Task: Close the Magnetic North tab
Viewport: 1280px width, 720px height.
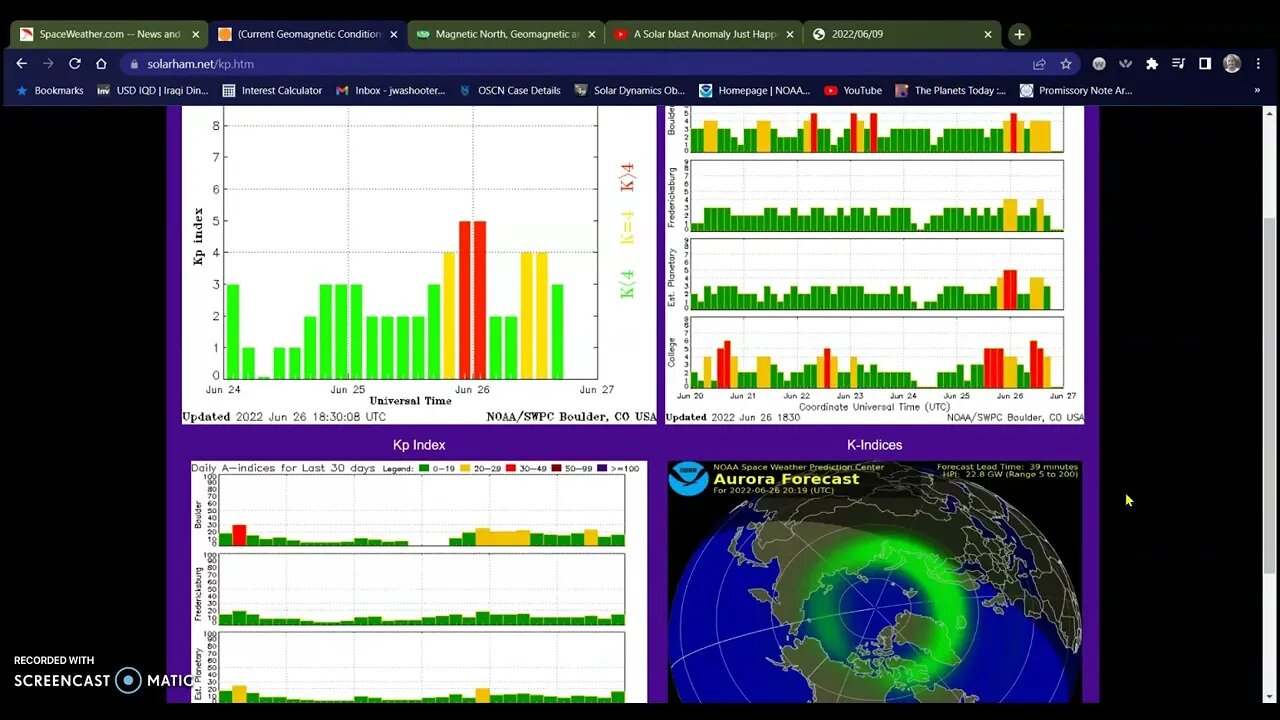Action: pos(592,34)
